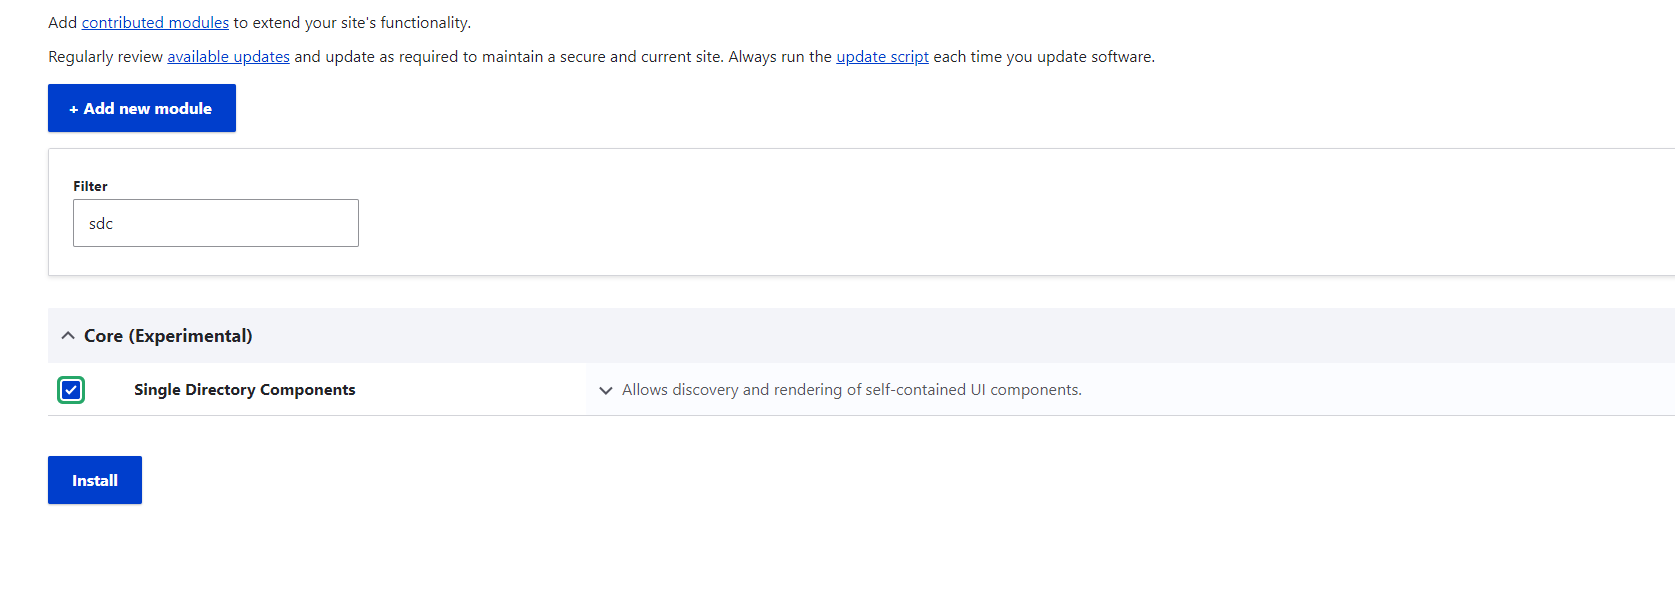Open the update script link

(x=882, y=57)
